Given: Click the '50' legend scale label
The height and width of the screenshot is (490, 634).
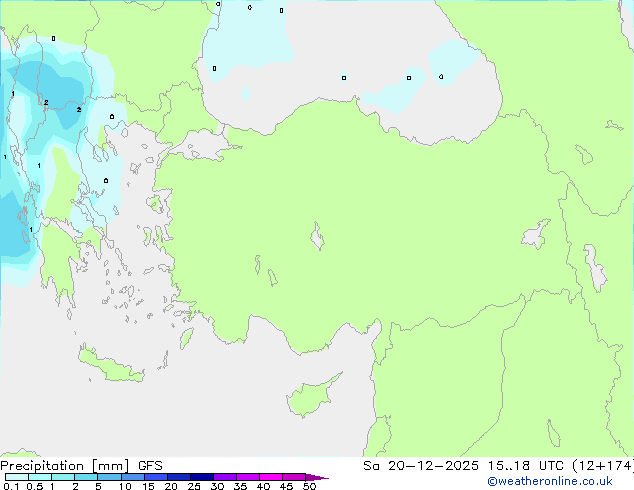Looking at the screenshot, I should 309,486.
